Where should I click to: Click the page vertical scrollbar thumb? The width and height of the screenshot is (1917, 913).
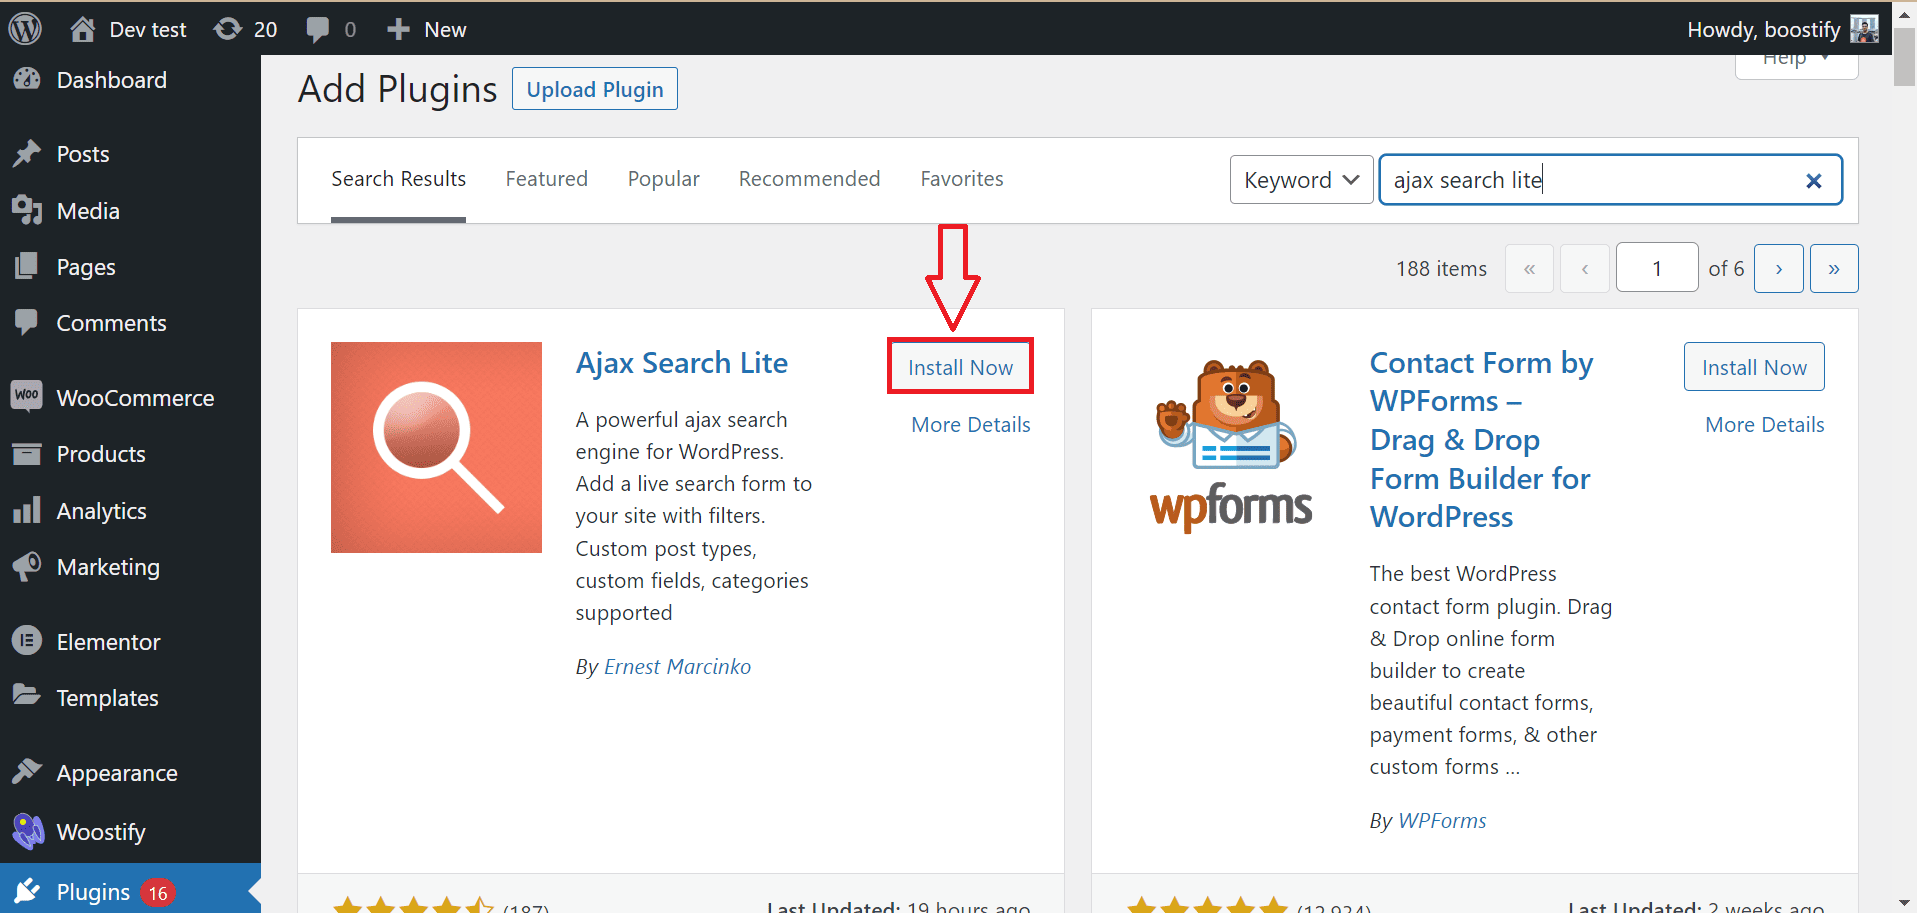point(1904,57)
